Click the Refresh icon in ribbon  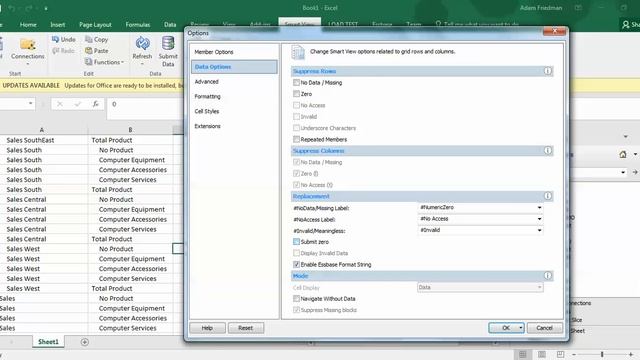142,43
